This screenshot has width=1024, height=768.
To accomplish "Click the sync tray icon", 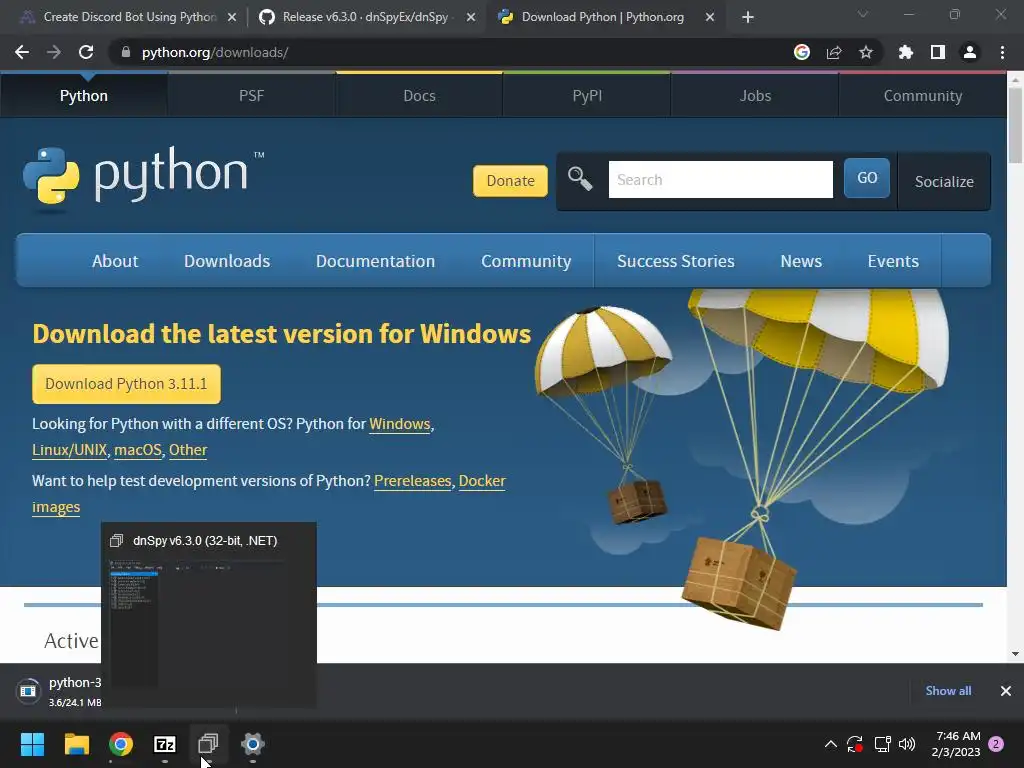I will pyautogui.click(x=855, y=744).
